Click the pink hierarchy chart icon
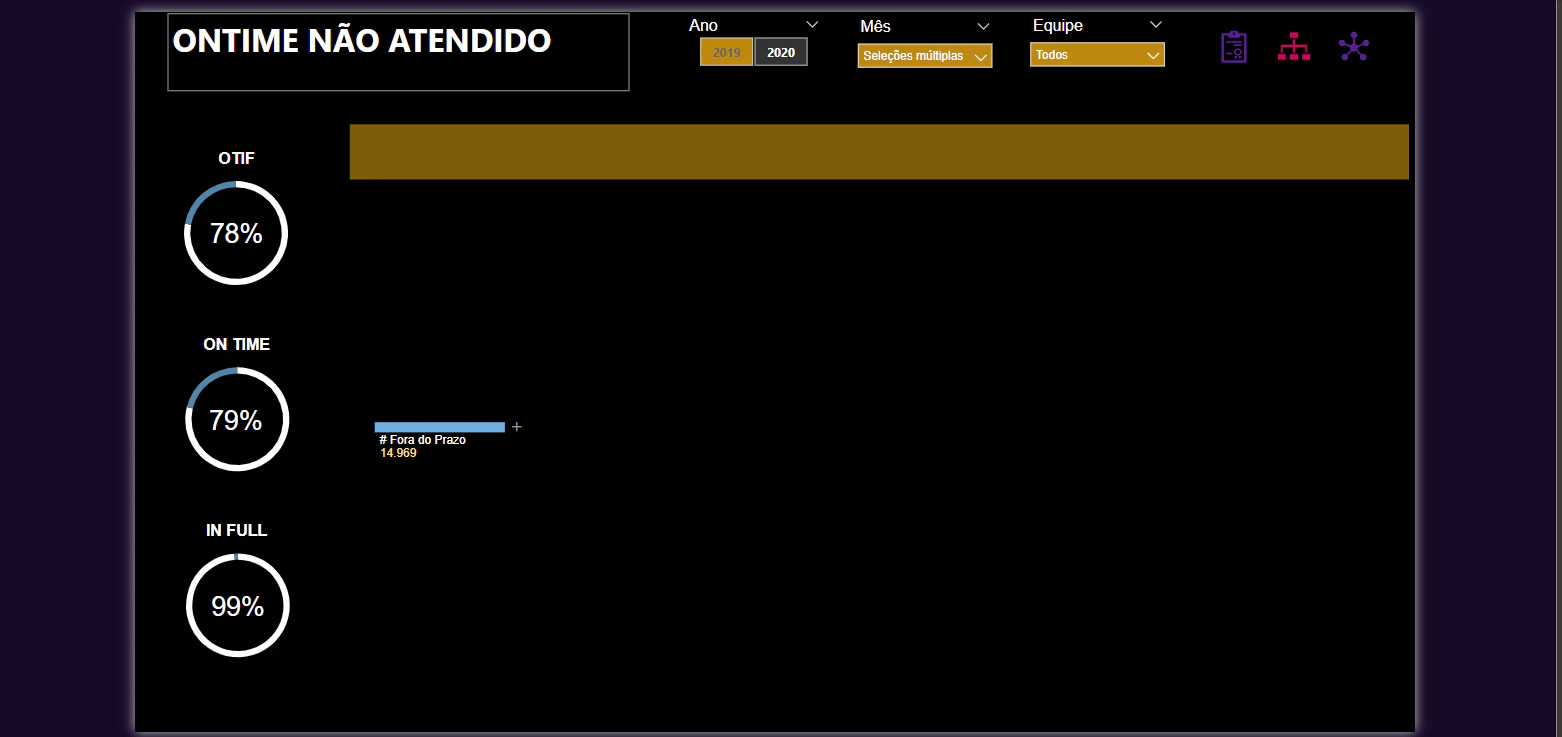Image resolution: width=1562 pixels, height=737 pixels. tap(1294, 47)
